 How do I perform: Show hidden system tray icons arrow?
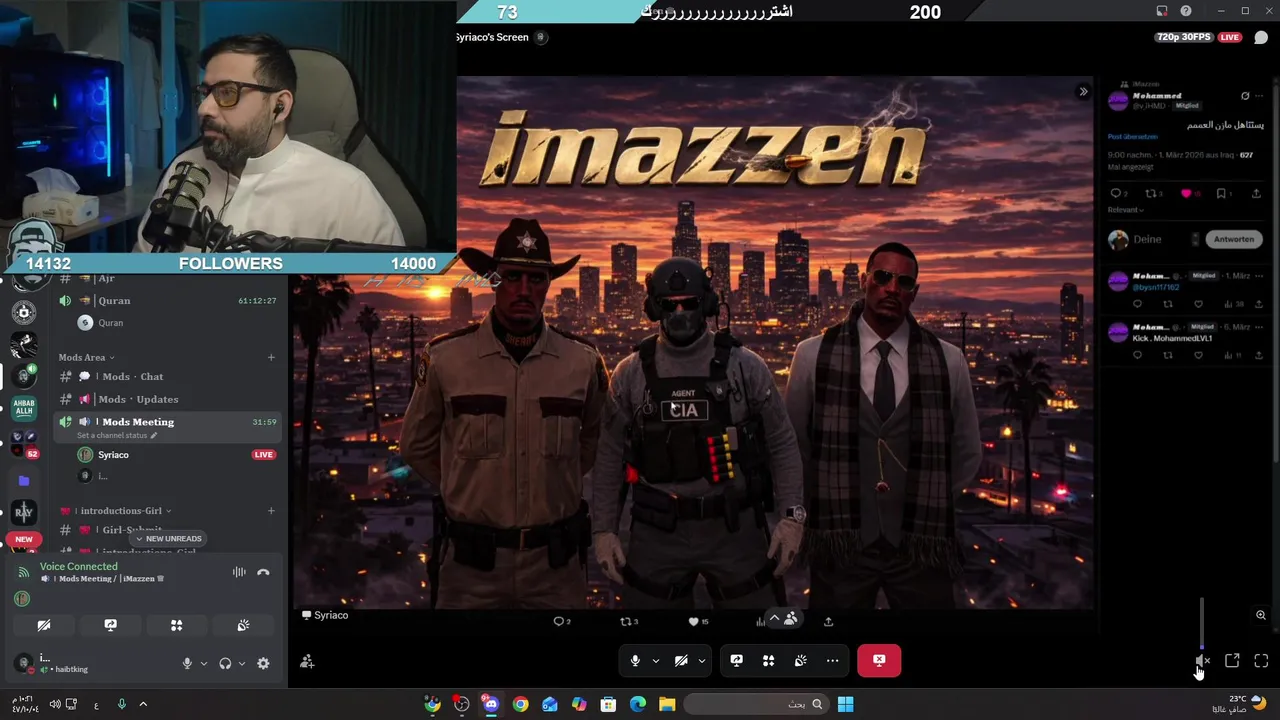click(x=143, y=704)
